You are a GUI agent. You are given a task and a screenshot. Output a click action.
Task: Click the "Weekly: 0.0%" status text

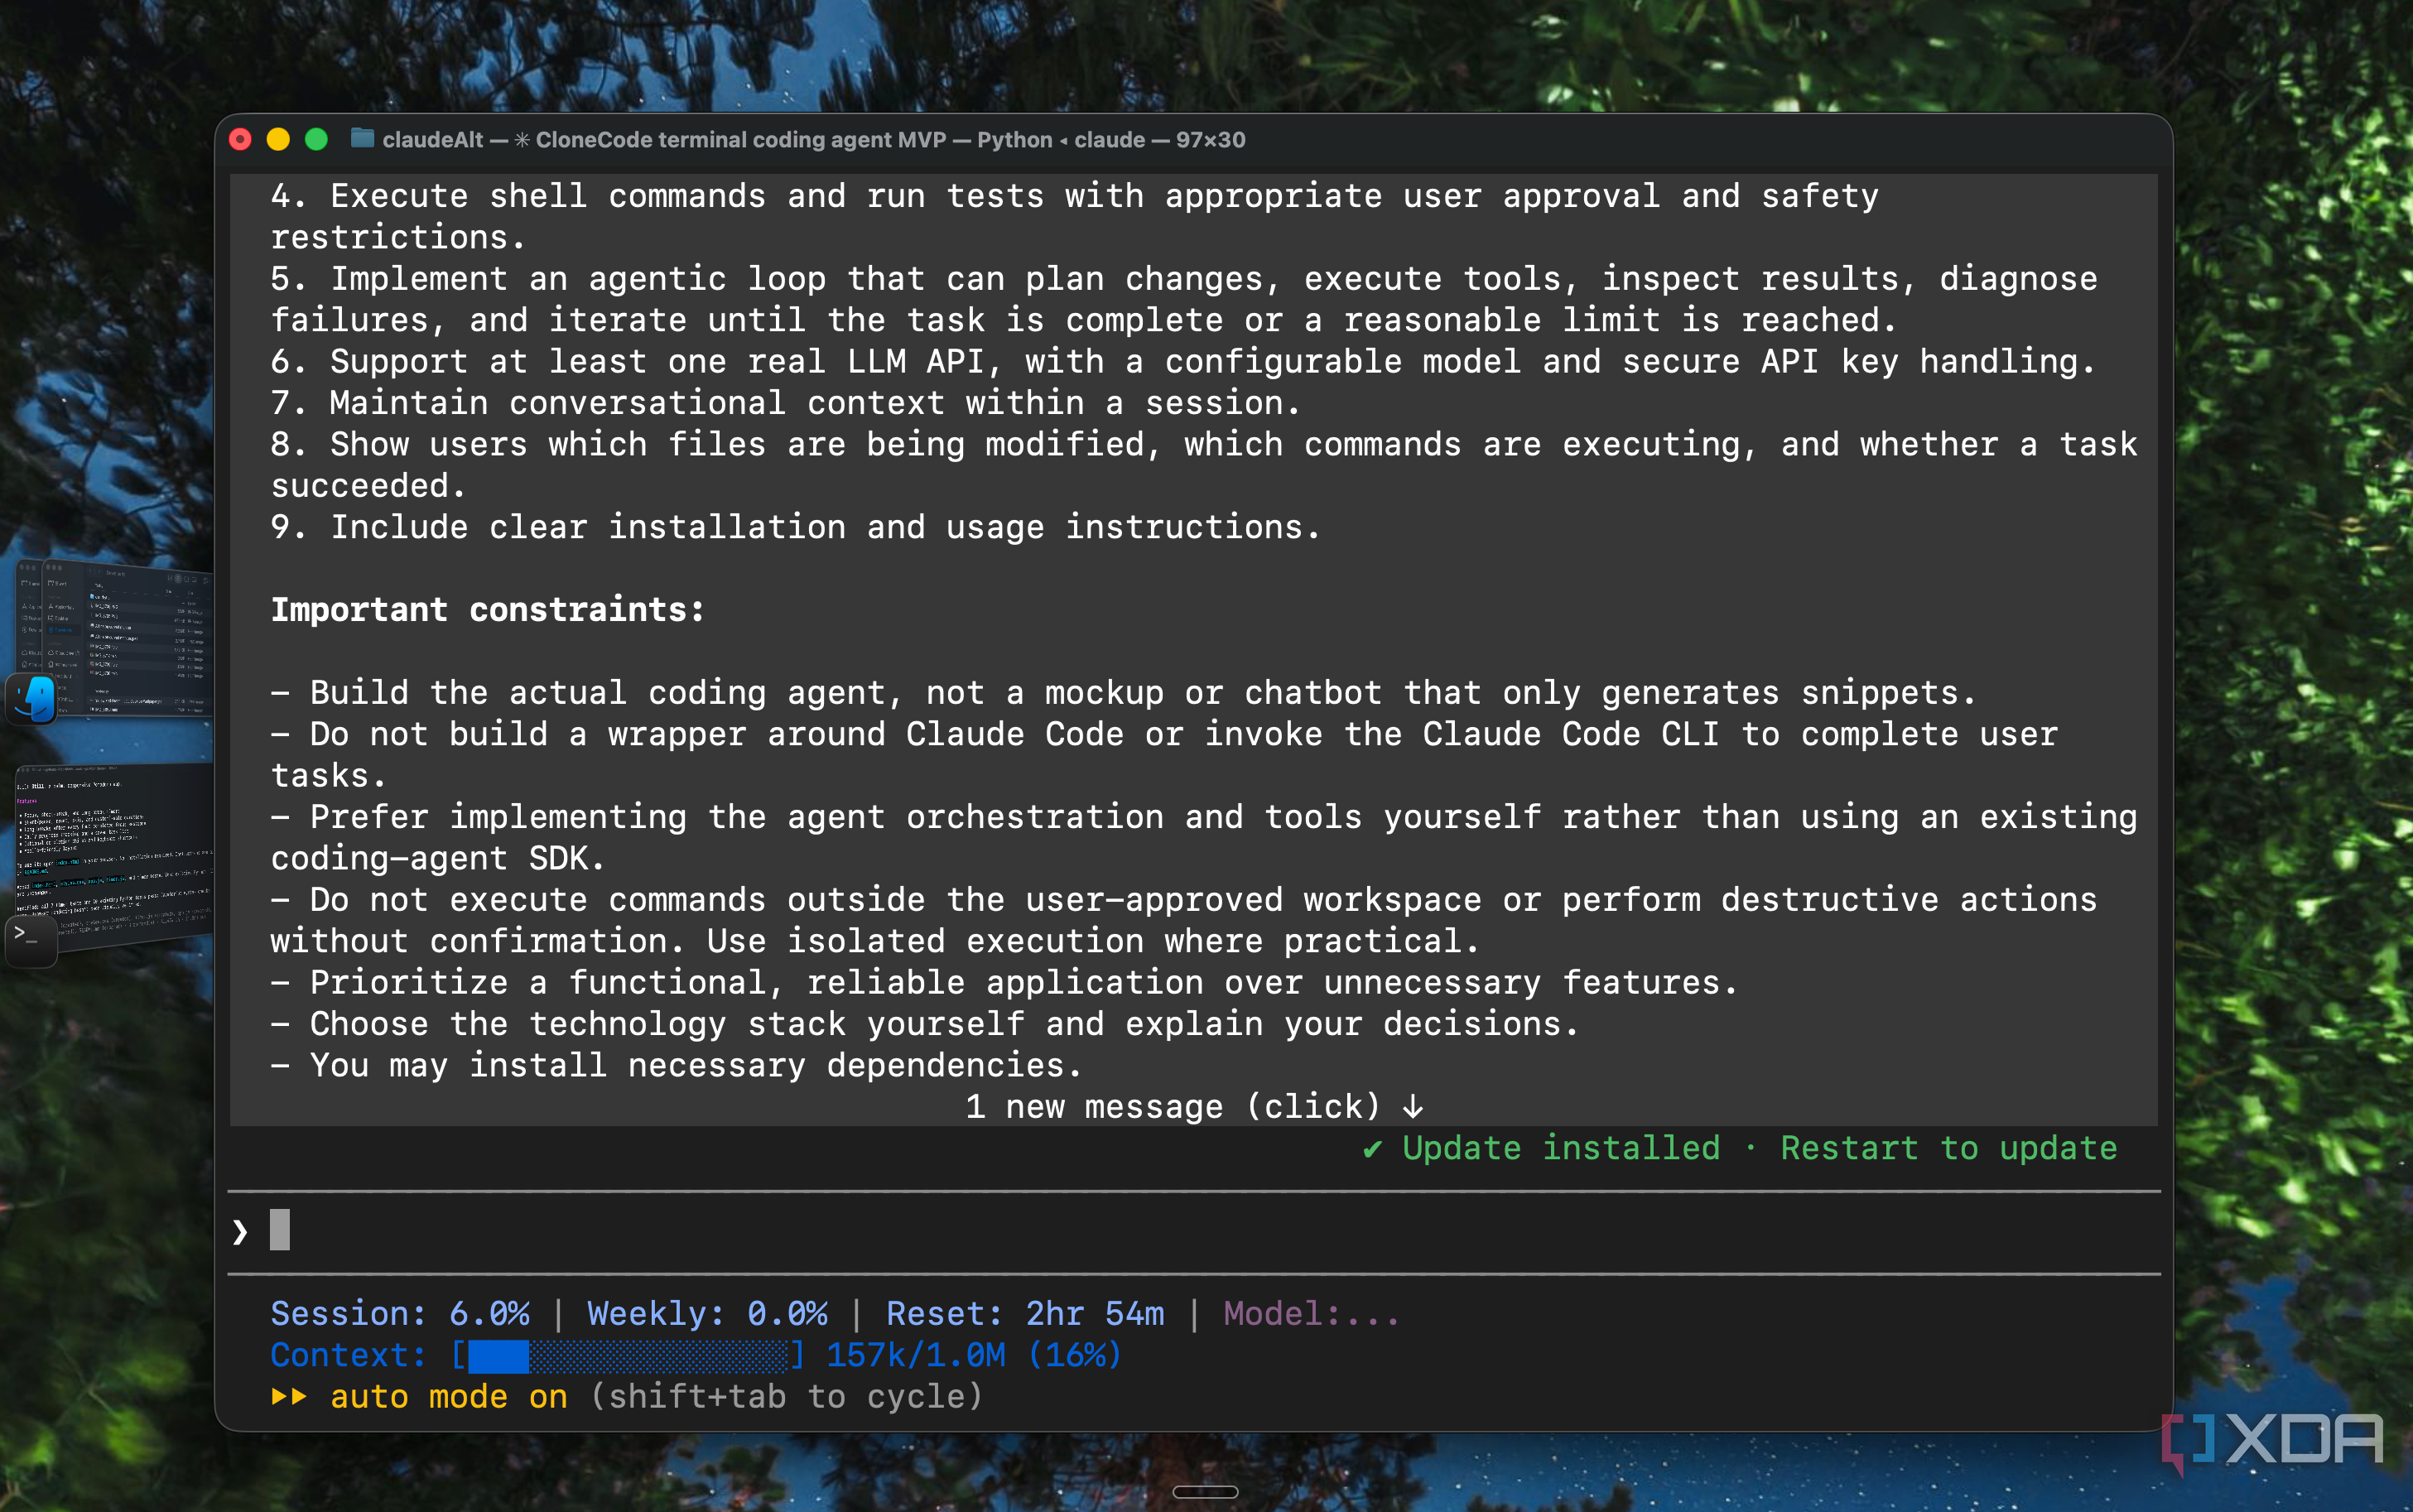[707, 1313]
